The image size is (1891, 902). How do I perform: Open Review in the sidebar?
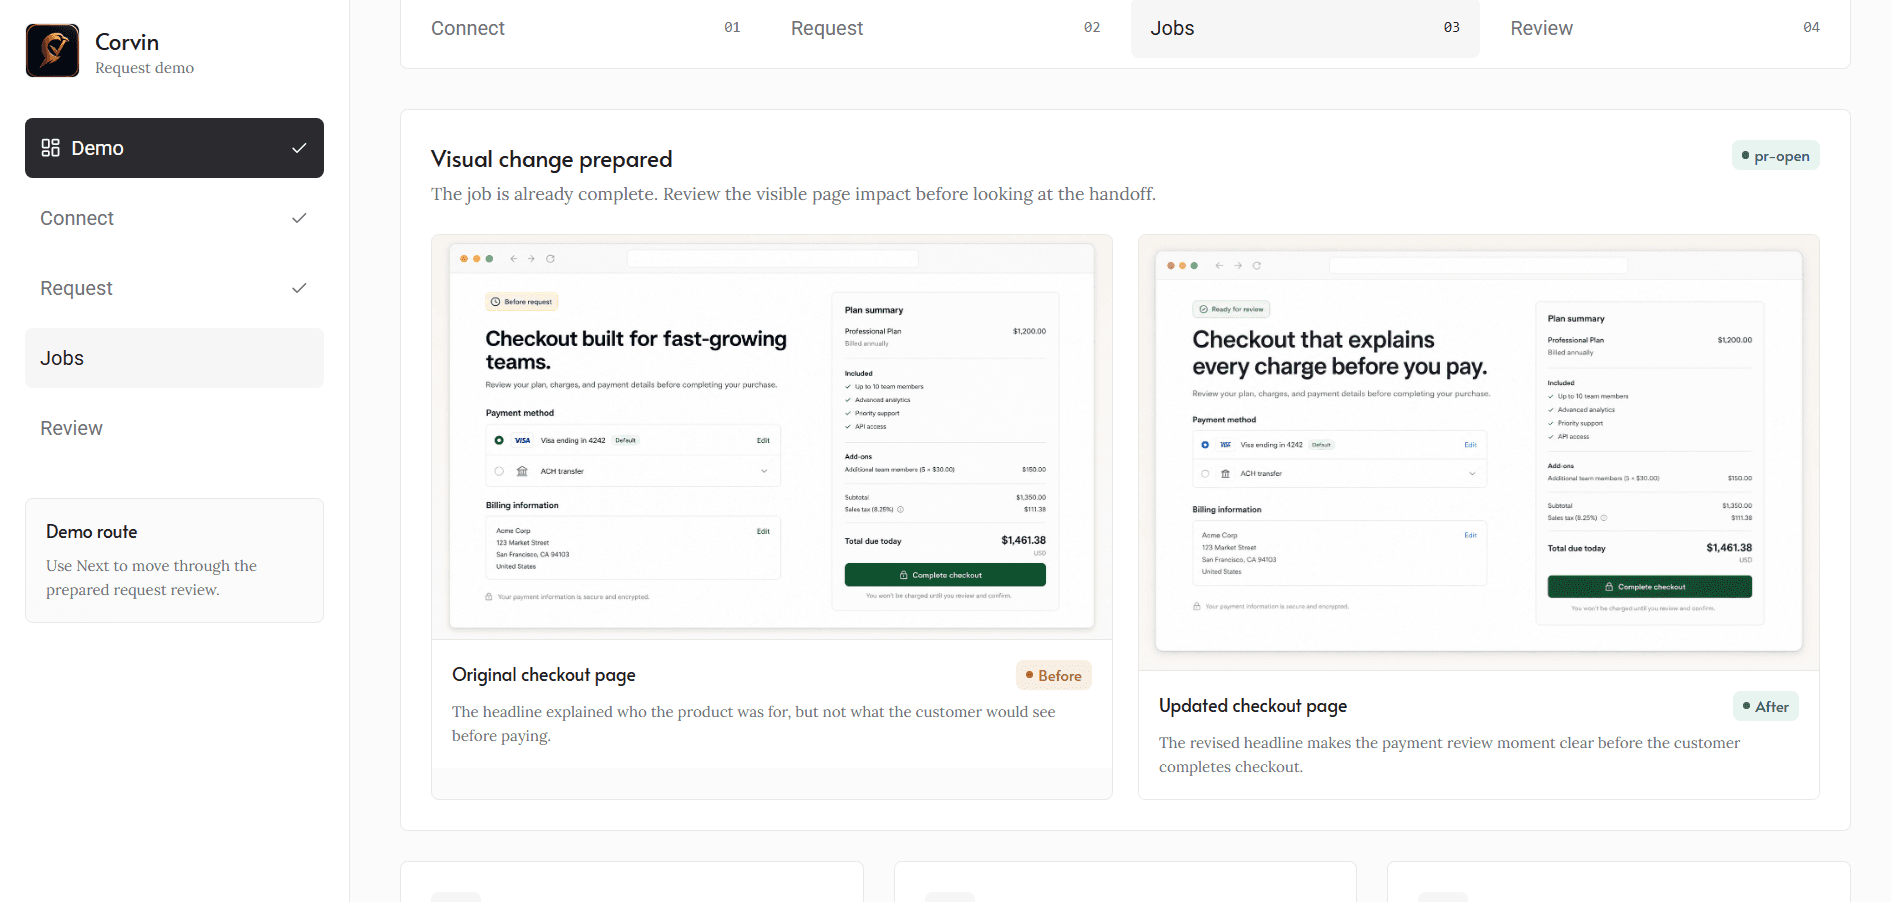(174, 428)
